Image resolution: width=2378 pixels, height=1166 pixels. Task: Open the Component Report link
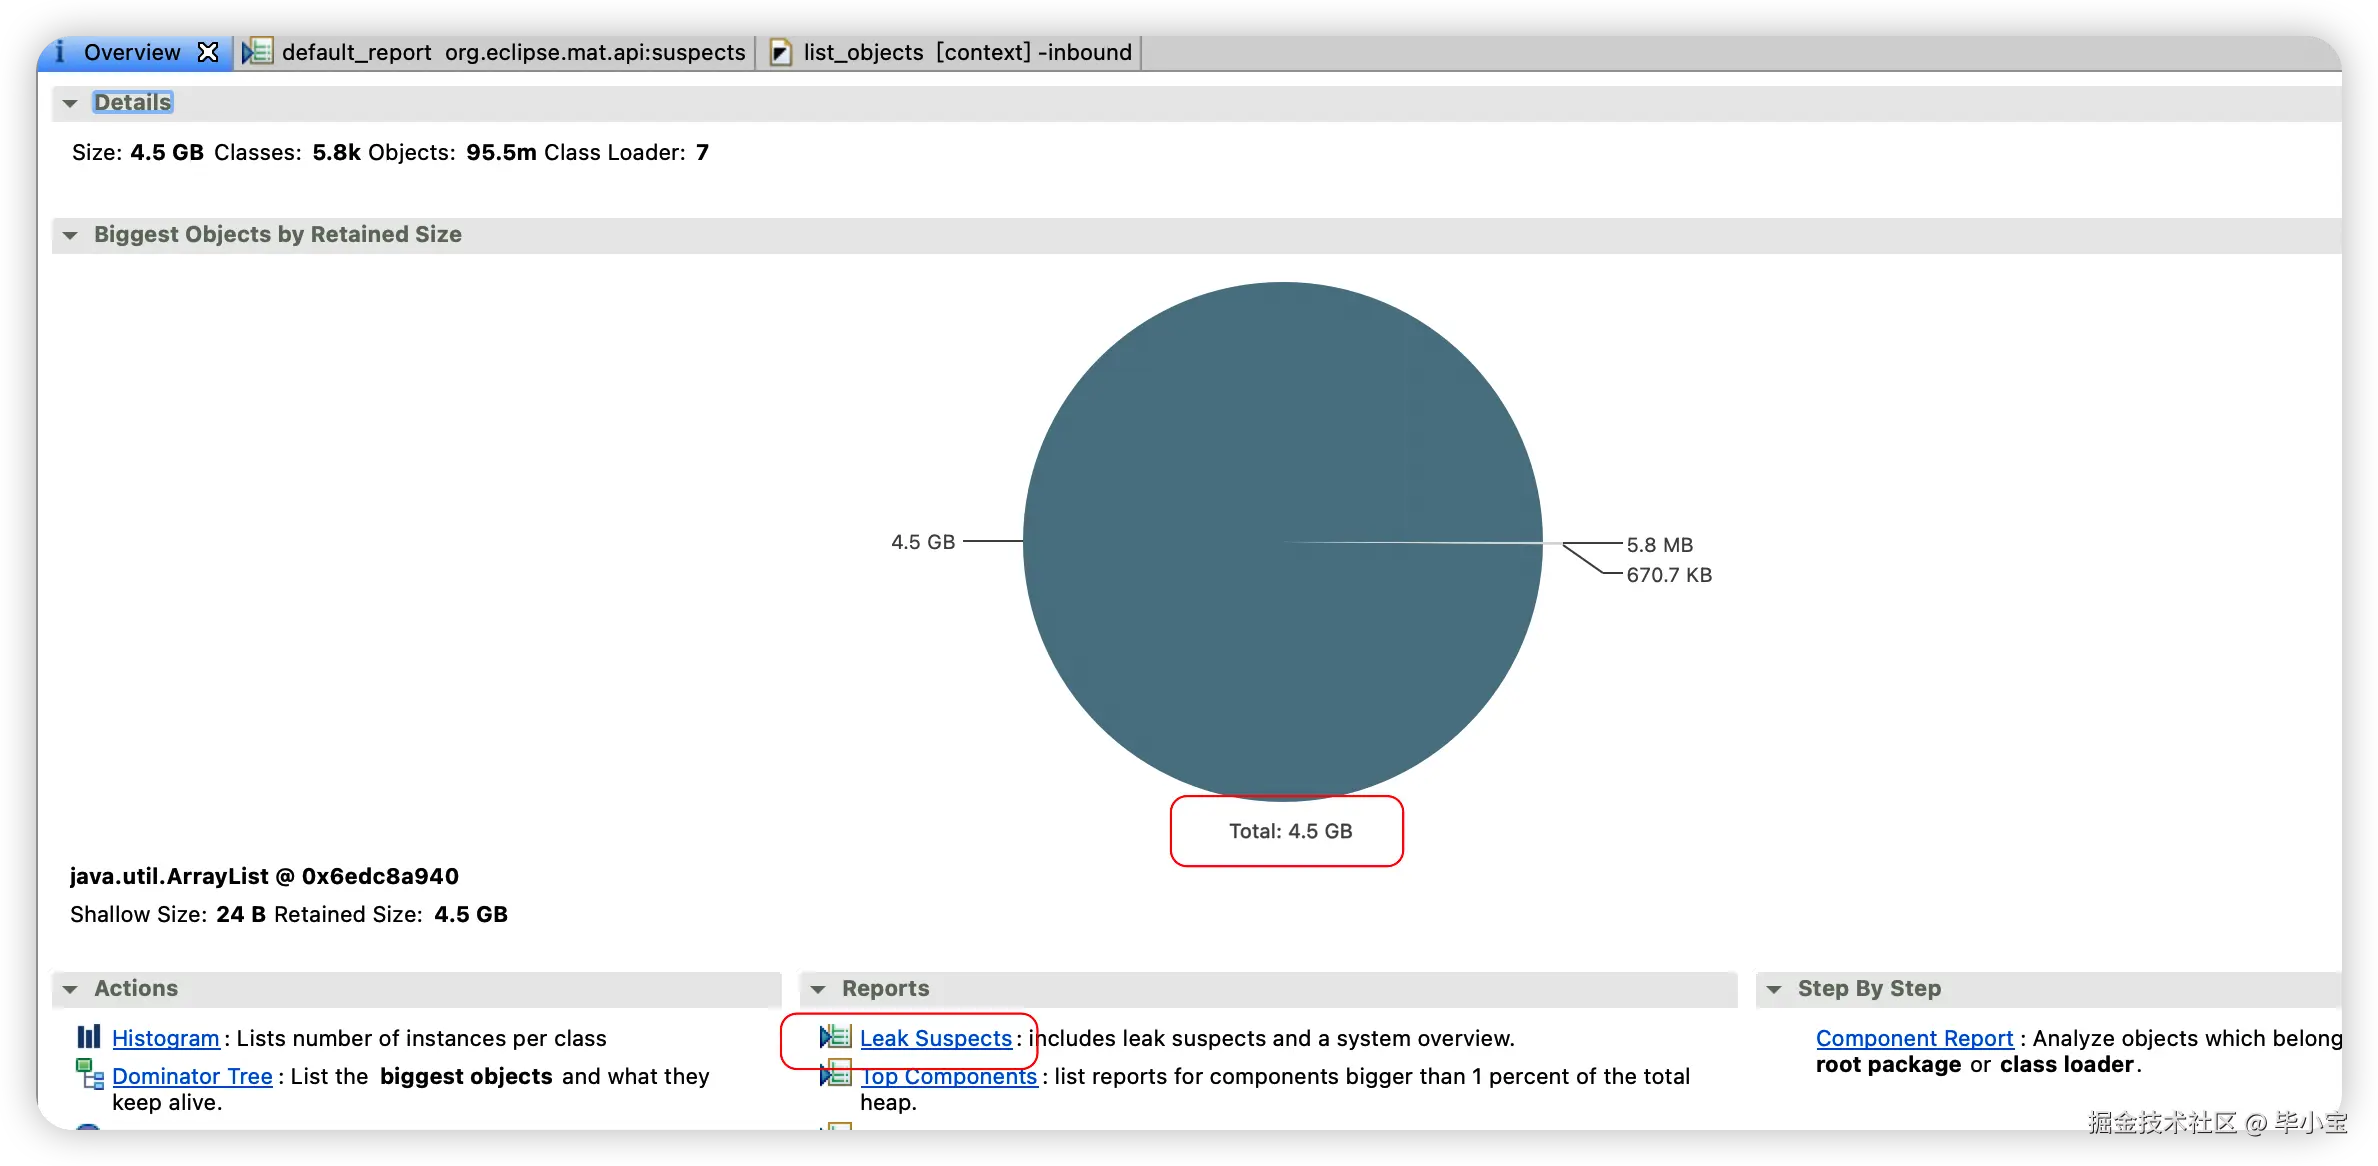(1914, 1038)
